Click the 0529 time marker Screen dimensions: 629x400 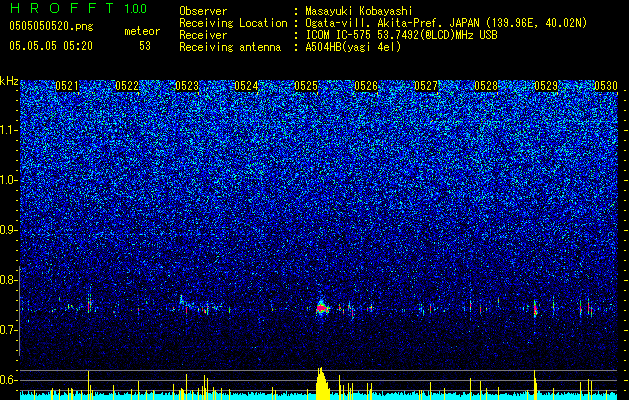[546, 86]
